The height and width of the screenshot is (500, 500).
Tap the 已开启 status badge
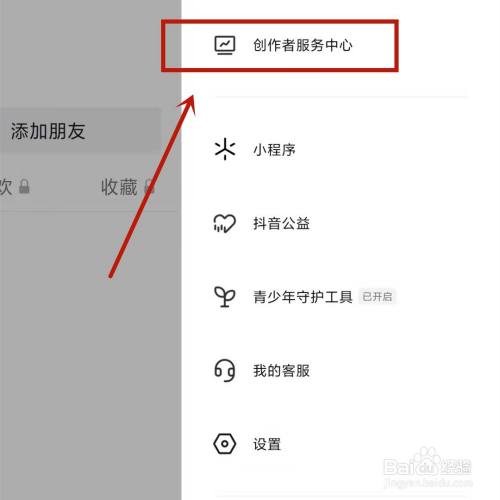(x=377, y=297)
